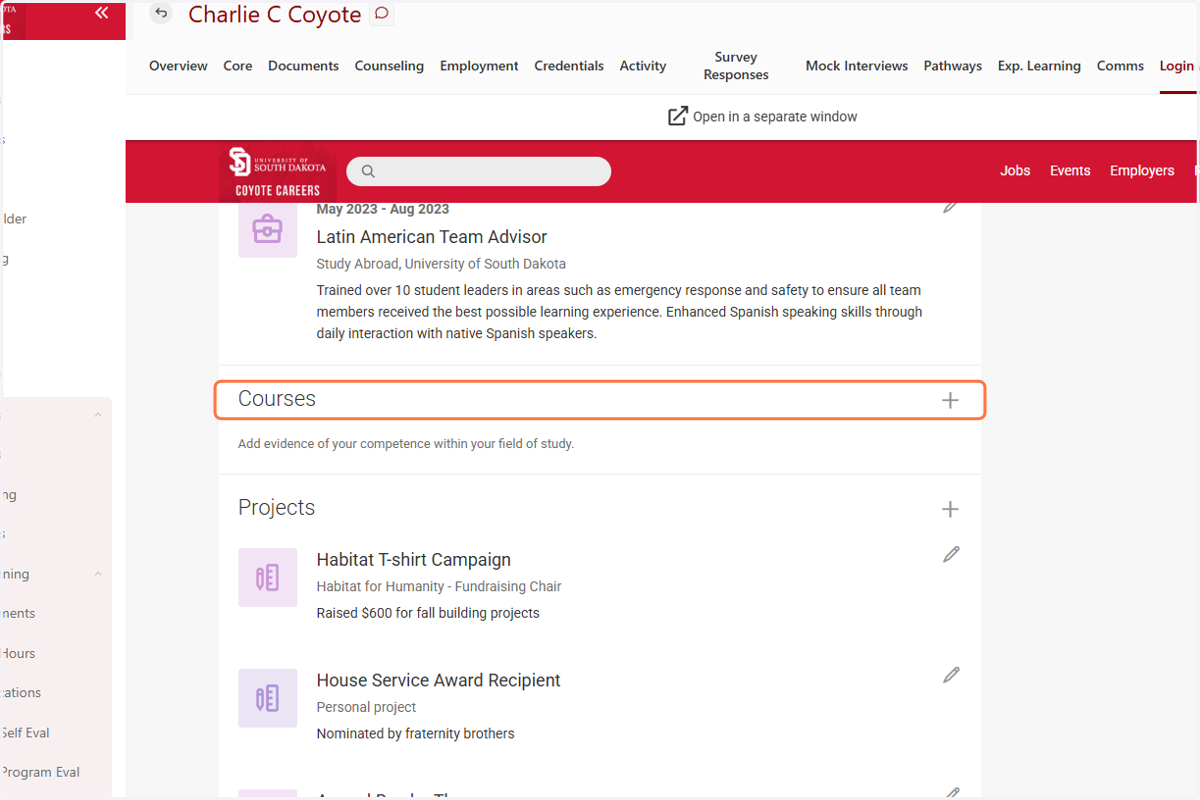Screen dimensions: 1200x800
Task: Open the Self Eval sidebar item
Action: click(25, 733)
